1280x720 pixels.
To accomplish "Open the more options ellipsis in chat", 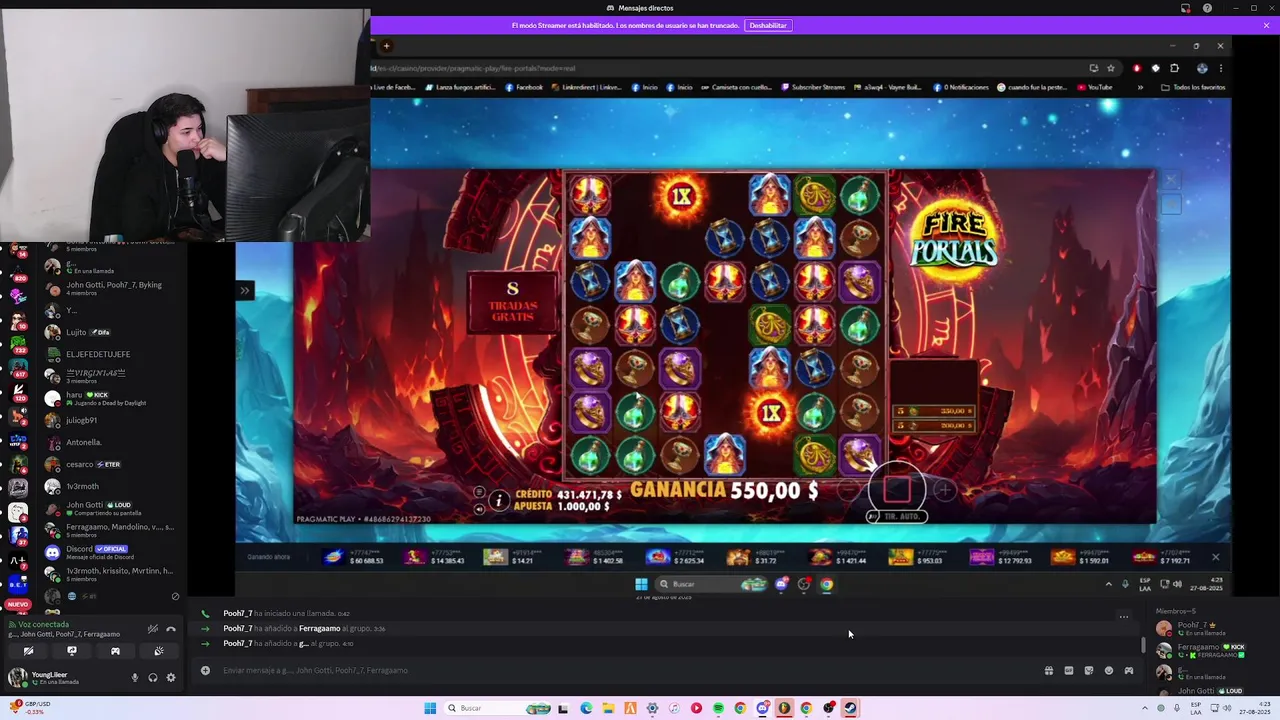I will tap(1124, 616).
